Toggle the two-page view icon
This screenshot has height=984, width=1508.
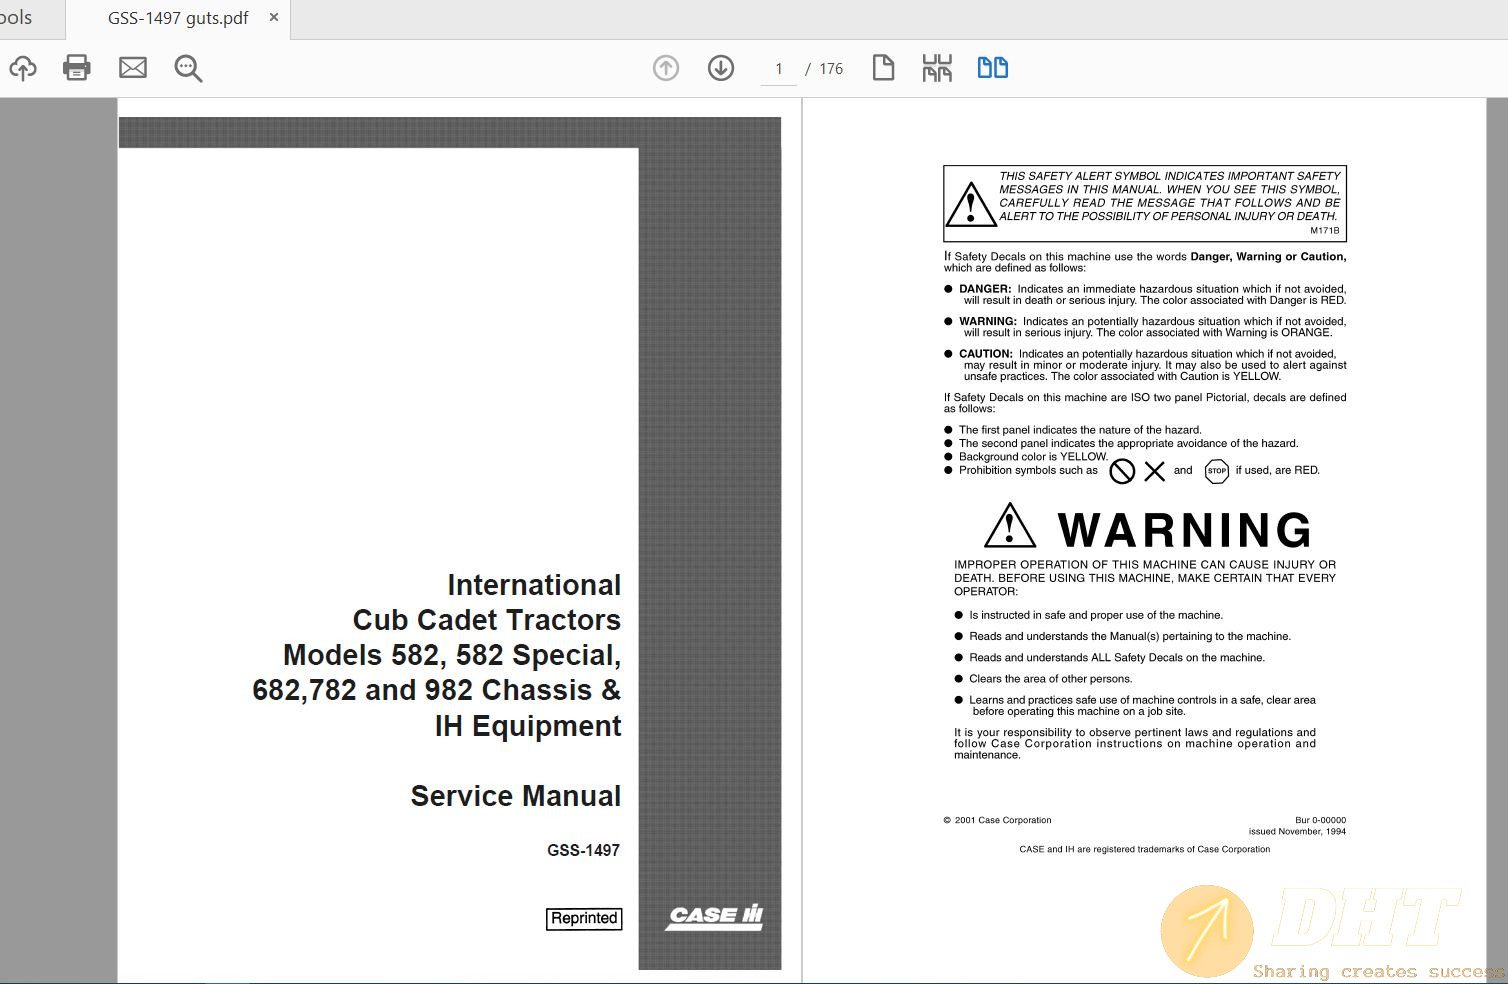pos(992,68)
